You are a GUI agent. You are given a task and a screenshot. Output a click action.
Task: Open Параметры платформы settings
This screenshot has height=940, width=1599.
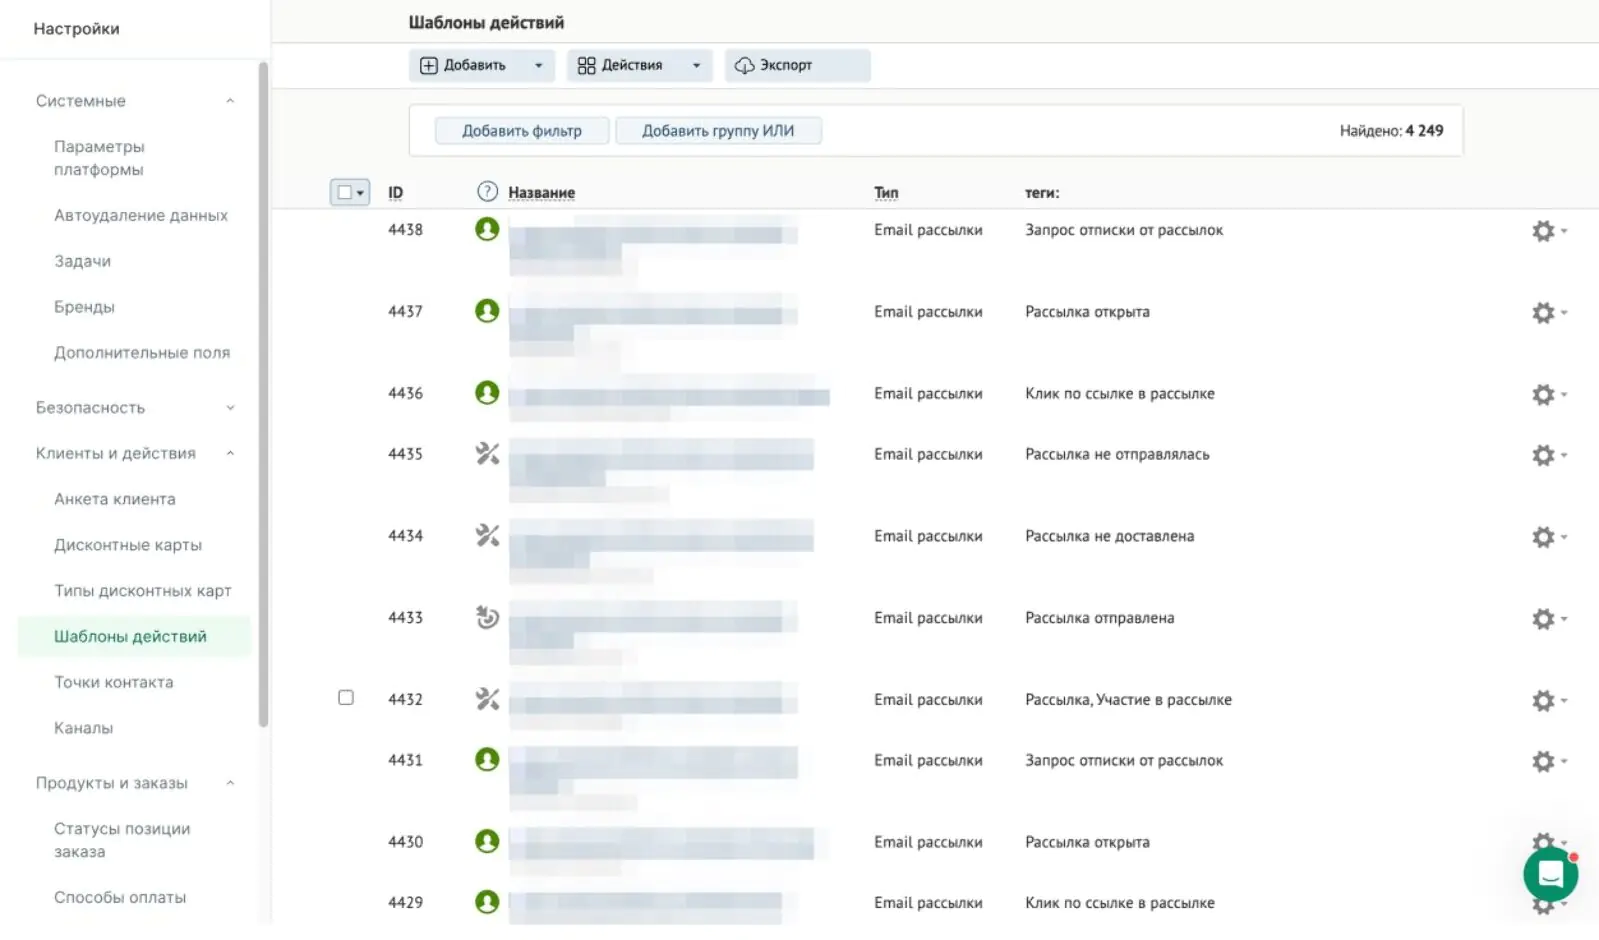pos(99,158)
